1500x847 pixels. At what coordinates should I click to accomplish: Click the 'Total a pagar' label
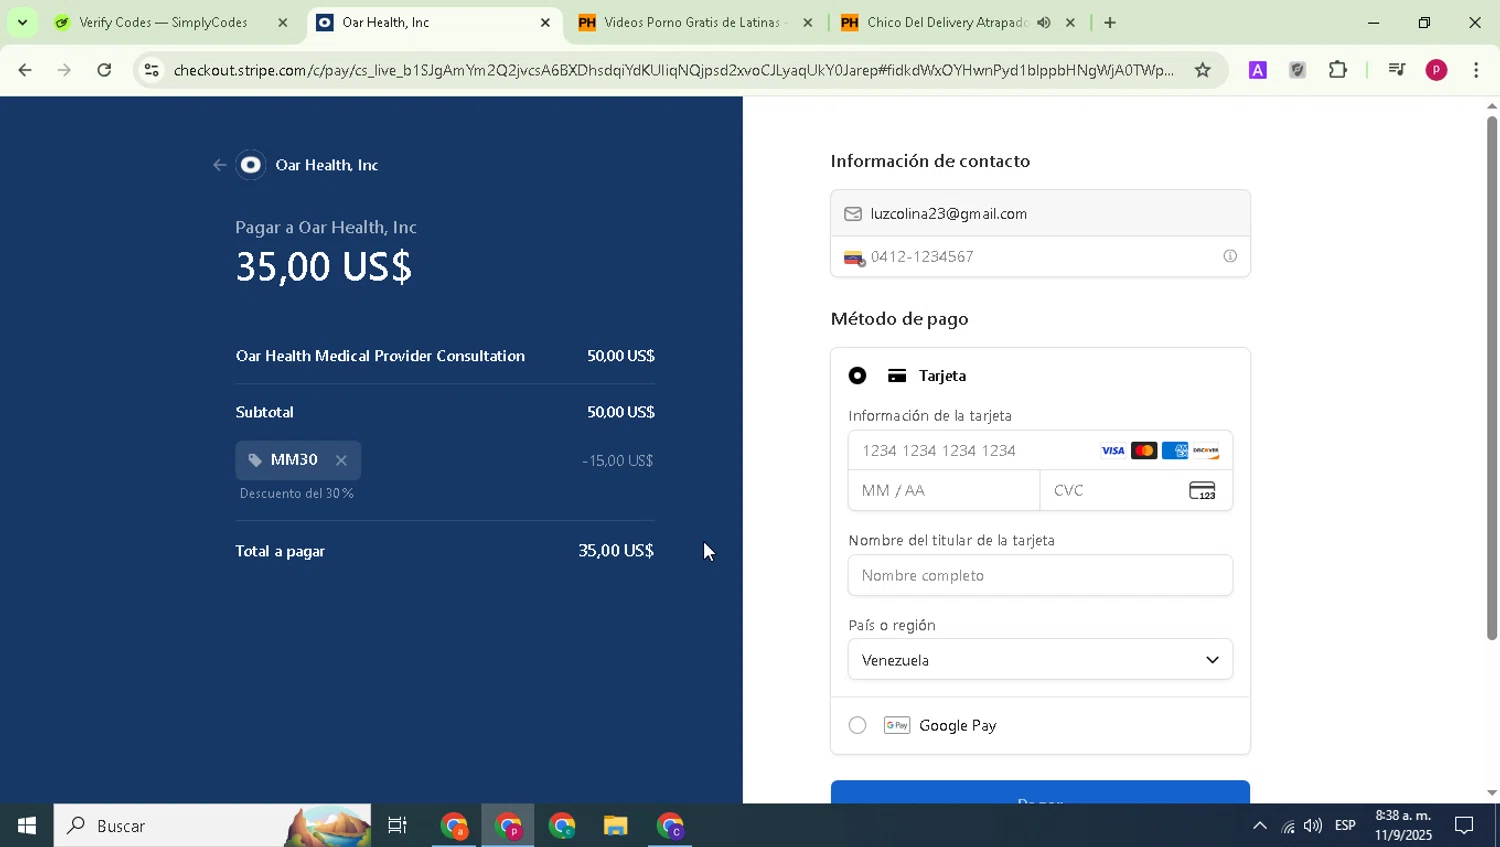coord(280,551)
